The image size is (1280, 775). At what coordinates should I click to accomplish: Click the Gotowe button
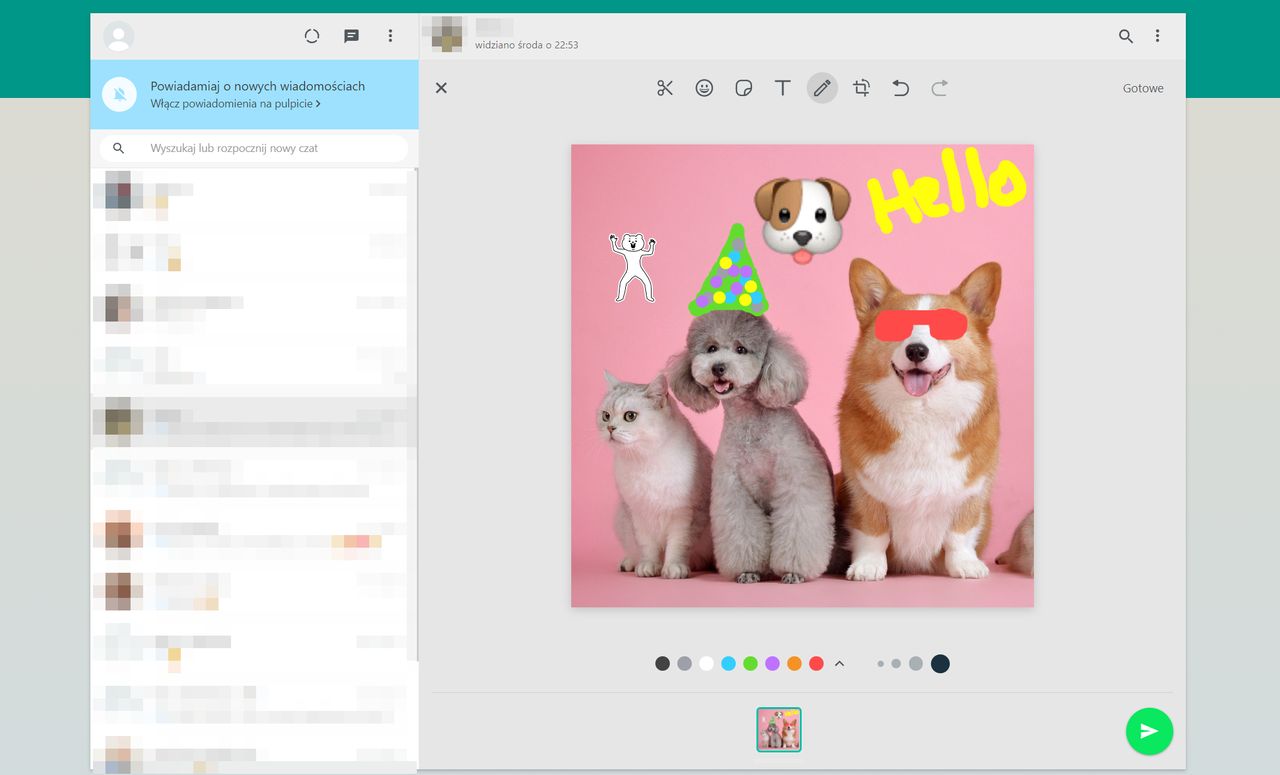(1142, 88)
